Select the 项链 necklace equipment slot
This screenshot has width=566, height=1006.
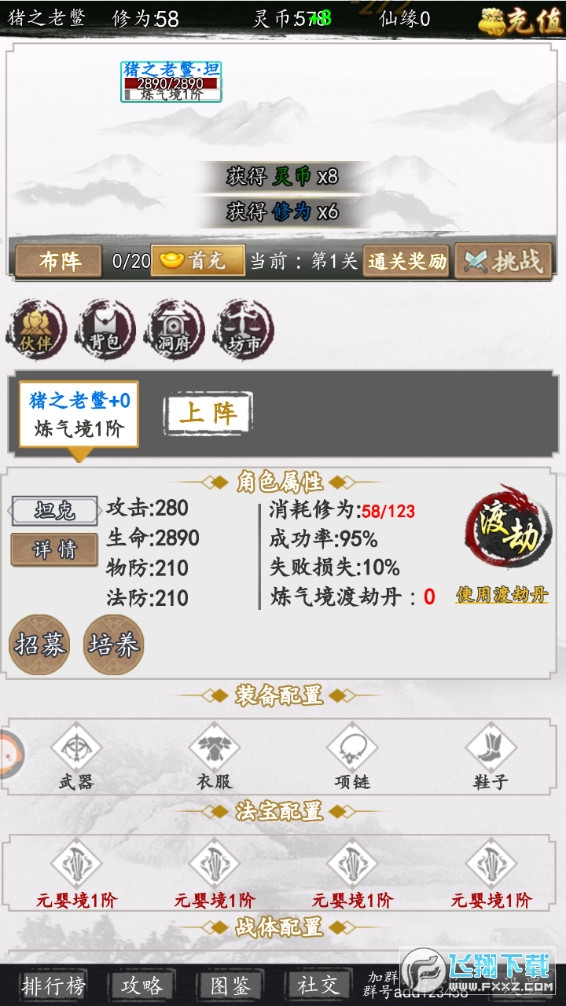point(352,756)
